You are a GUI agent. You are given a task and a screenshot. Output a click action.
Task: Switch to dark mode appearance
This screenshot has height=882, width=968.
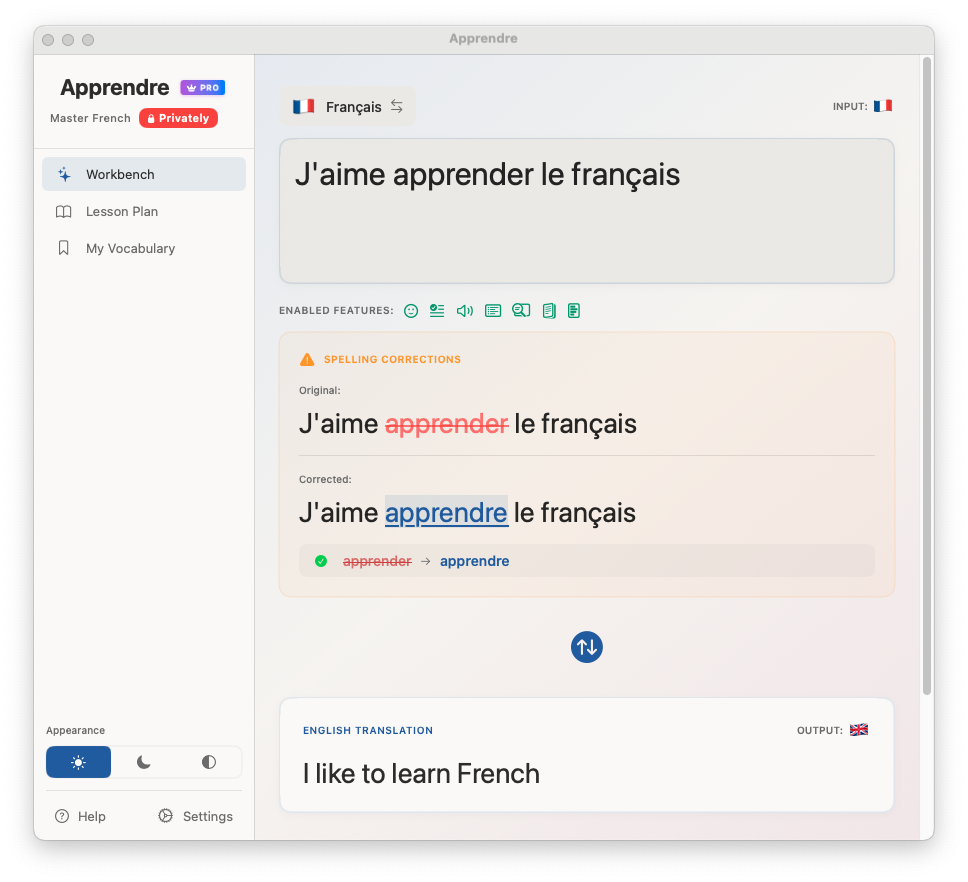pyautogui.click(x=143, y=761)
